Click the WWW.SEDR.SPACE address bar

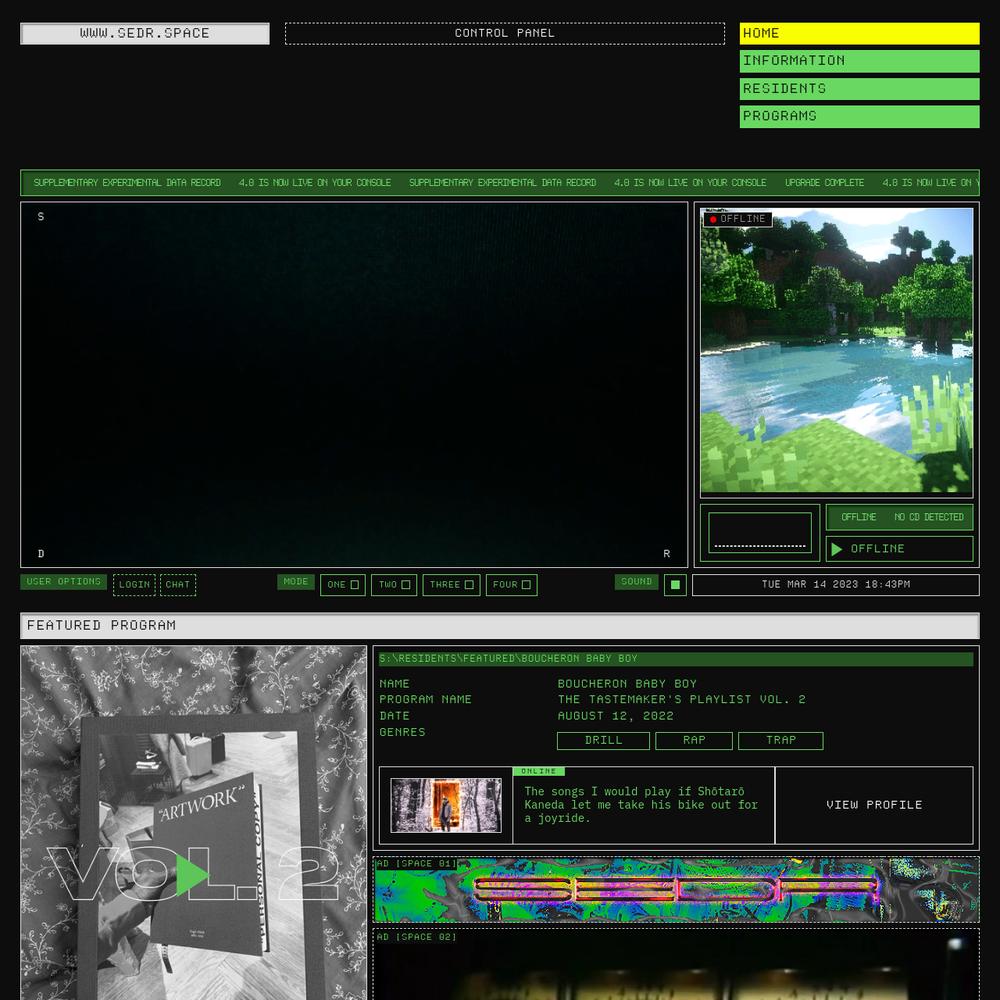point(145,33)
